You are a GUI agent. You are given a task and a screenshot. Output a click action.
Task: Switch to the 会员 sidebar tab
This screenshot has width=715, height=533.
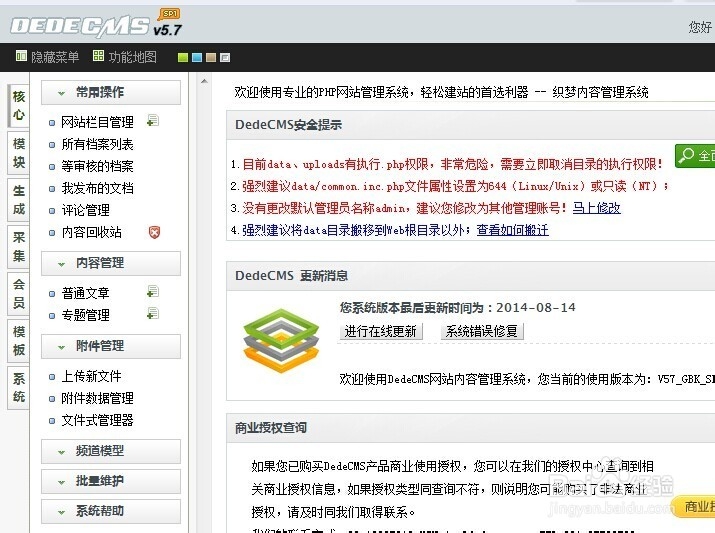pyautogui.click(x=19, y=294)
